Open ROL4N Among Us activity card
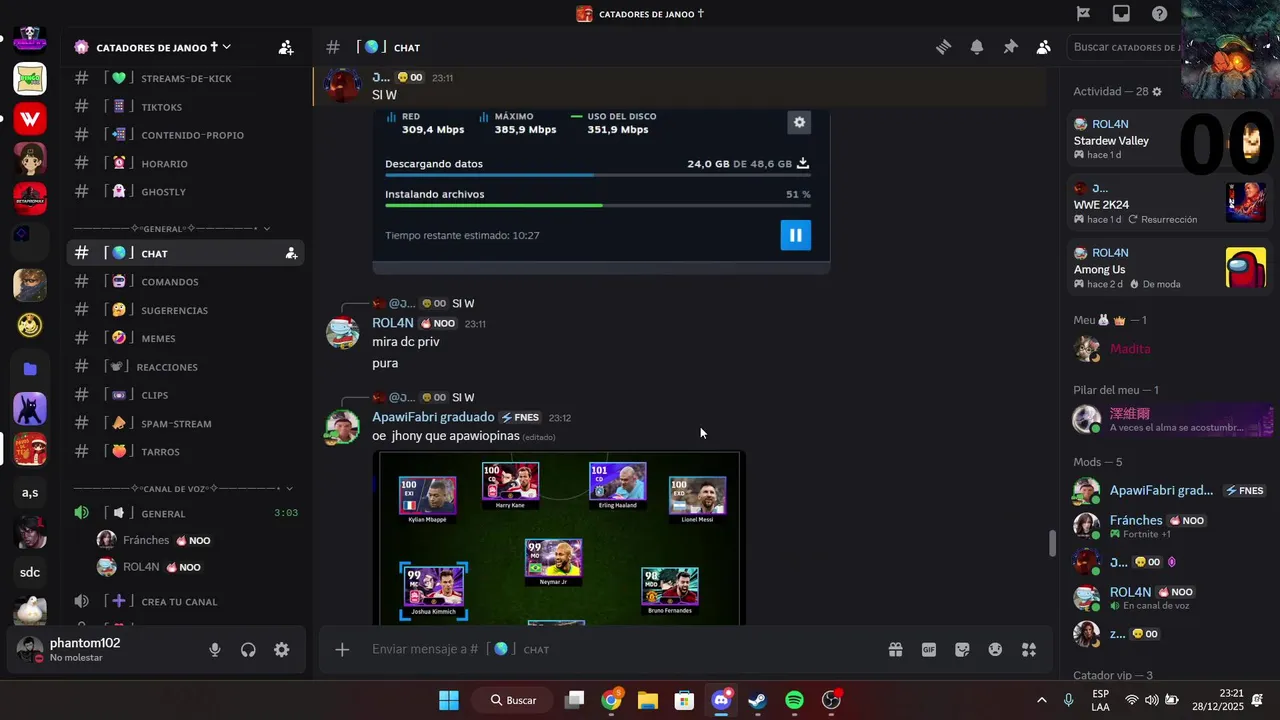This screenshot has height=720, width=1280. (x=1169, y=268)
